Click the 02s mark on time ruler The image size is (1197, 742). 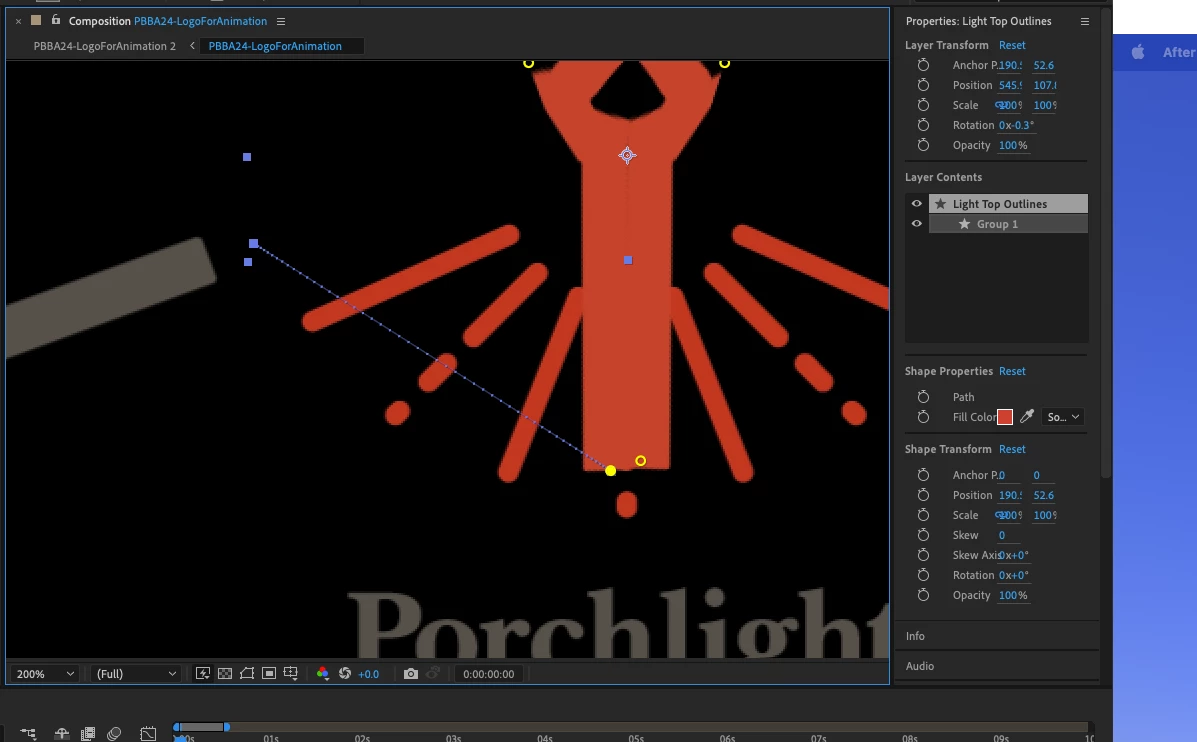pyautogui.click(x=362, y=738)
